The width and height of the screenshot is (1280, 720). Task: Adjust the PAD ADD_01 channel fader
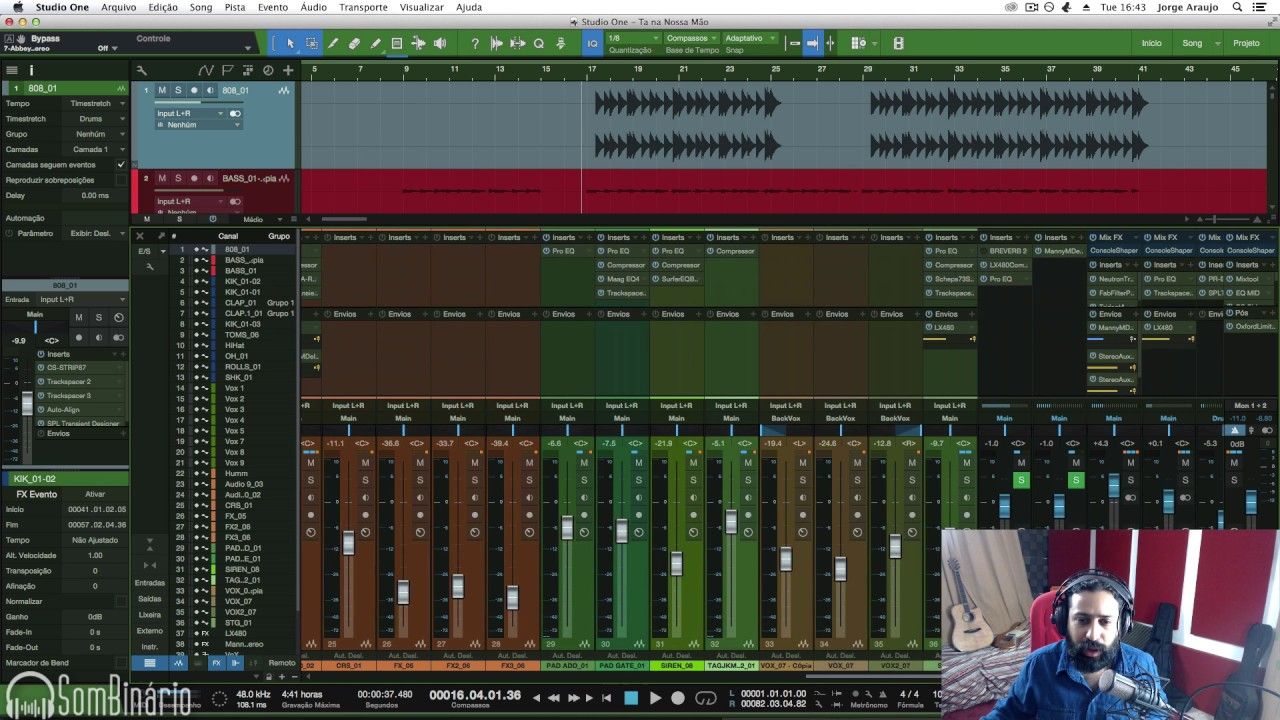(567, 527)
